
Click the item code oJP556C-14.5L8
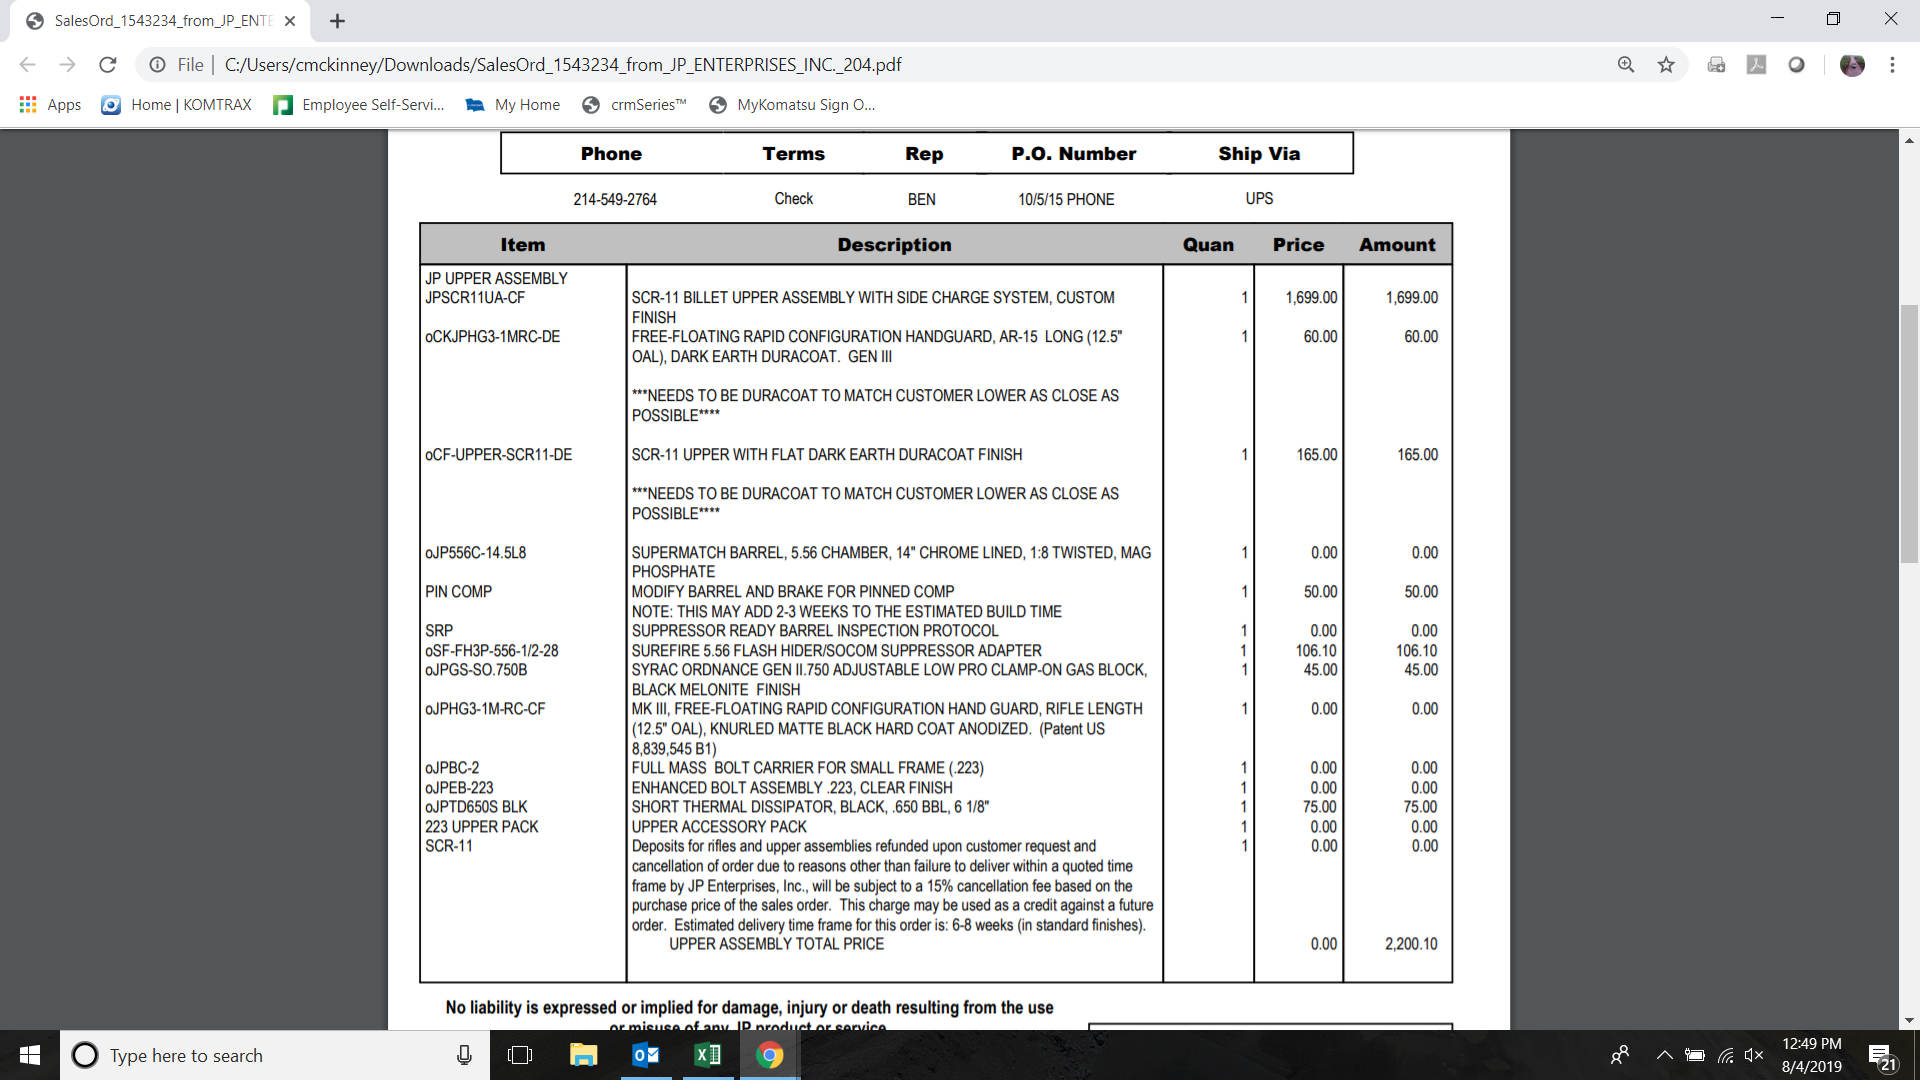click(475, 553)
